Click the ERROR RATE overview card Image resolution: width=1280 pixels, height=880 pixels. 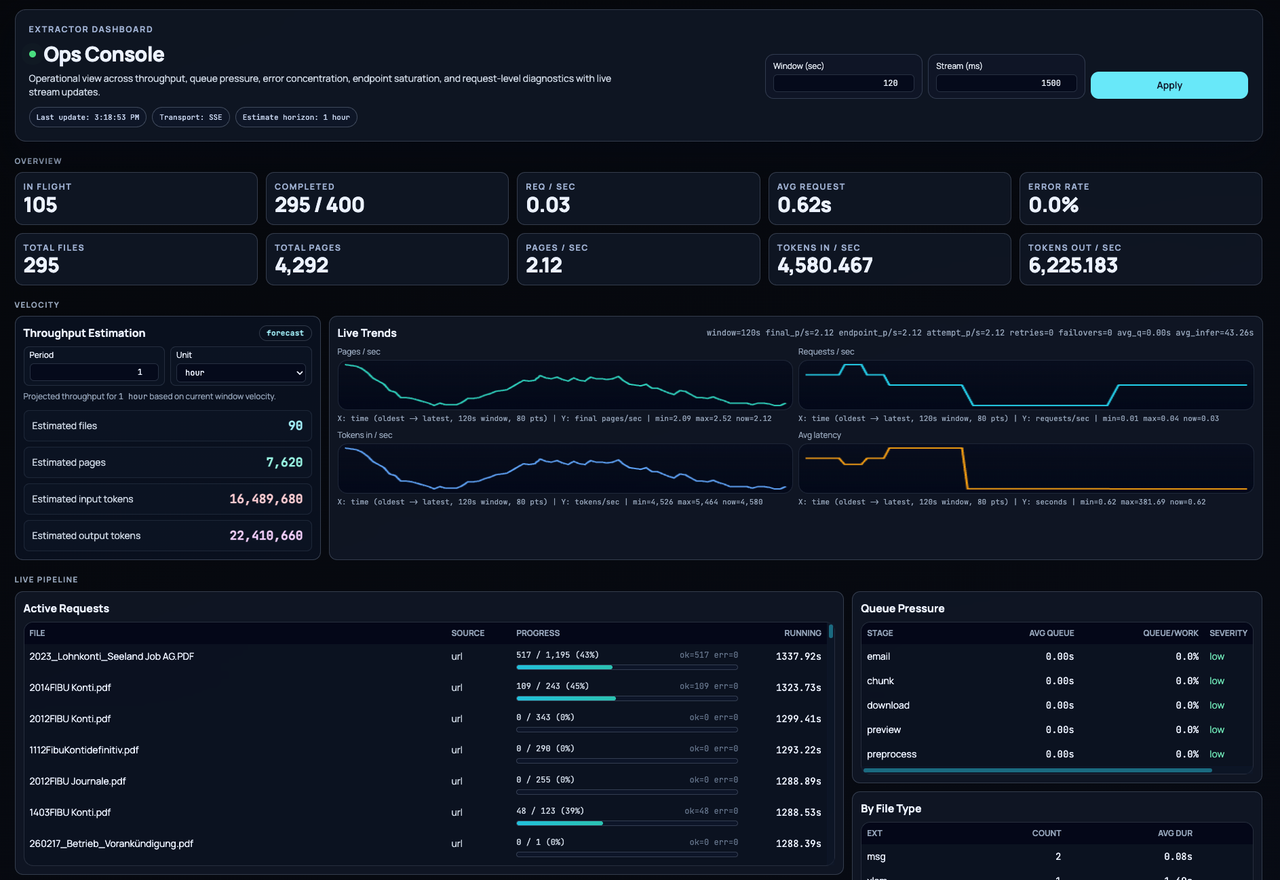(x=1140, y=198)
